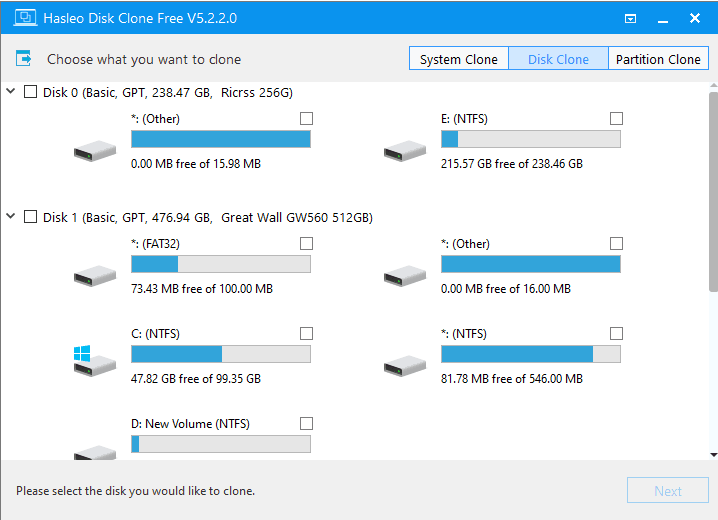Viewport: 718px width, 520px height.
Task: Check the Disk 0 checkbox
Action: (30, 92)
